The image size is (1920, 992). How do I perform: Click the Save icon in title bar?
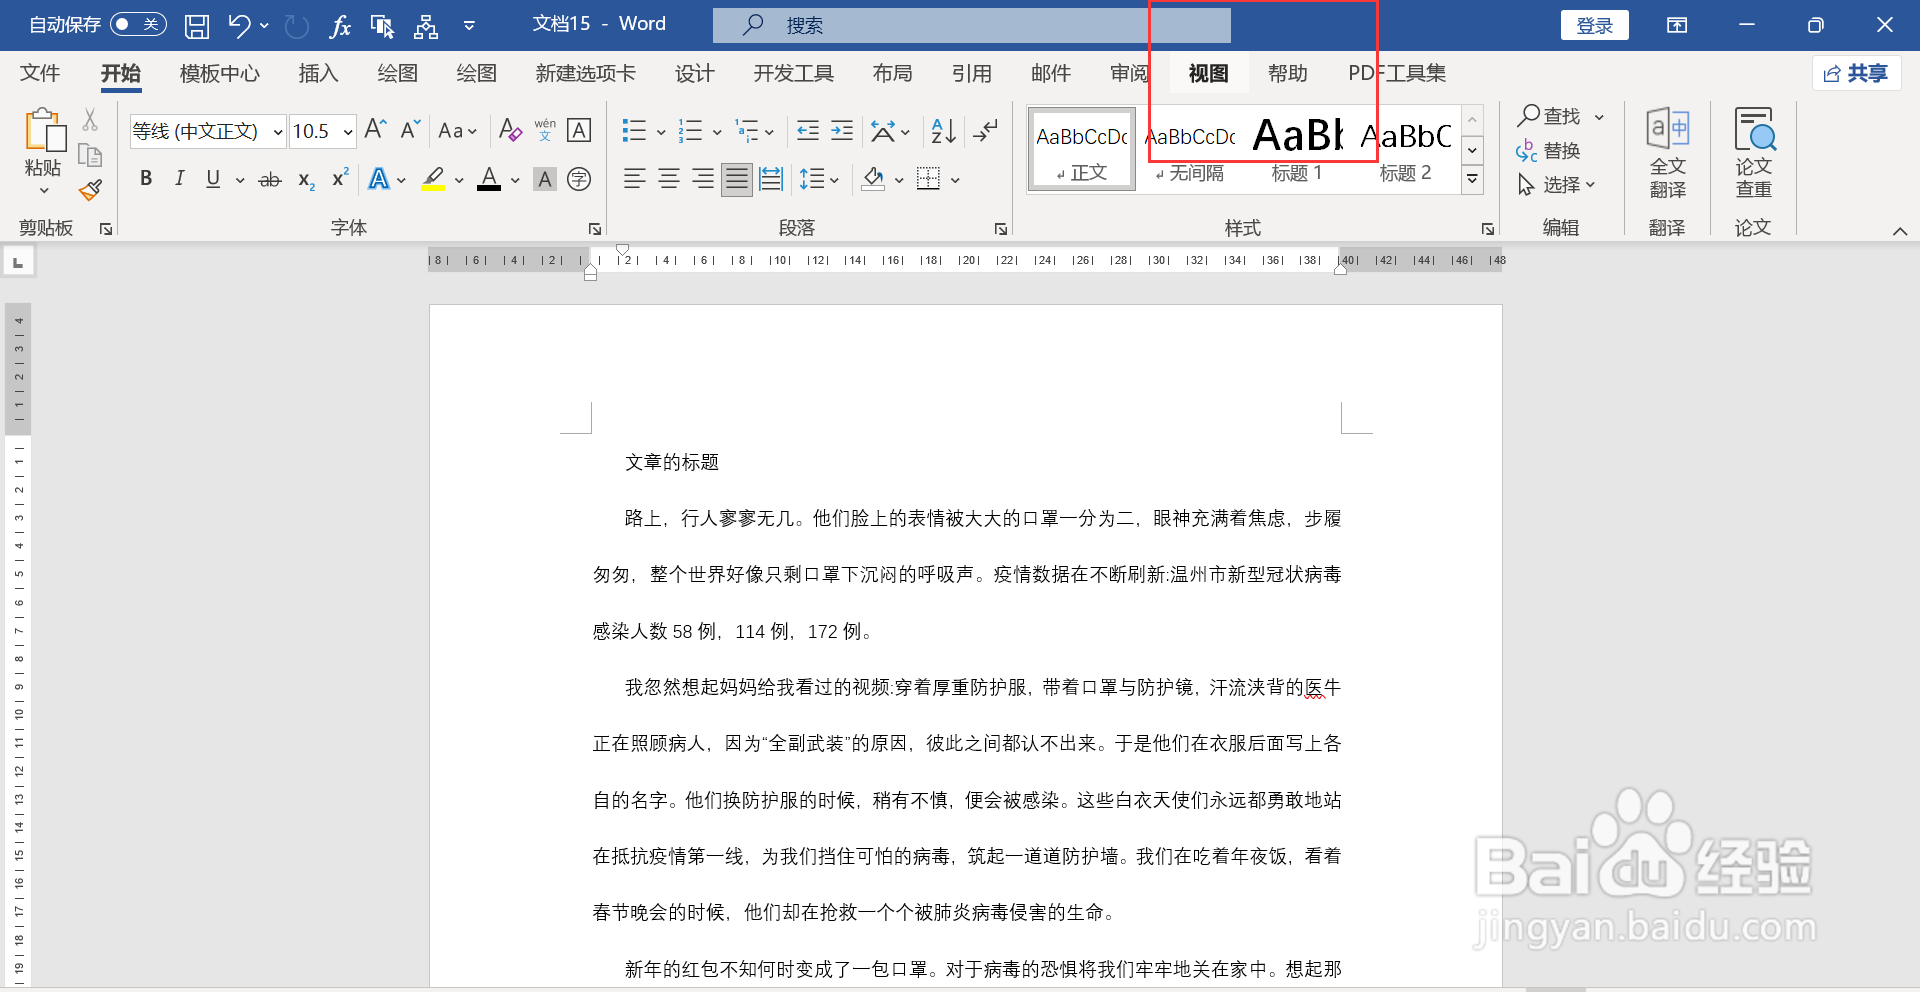(x=197, y=26)
